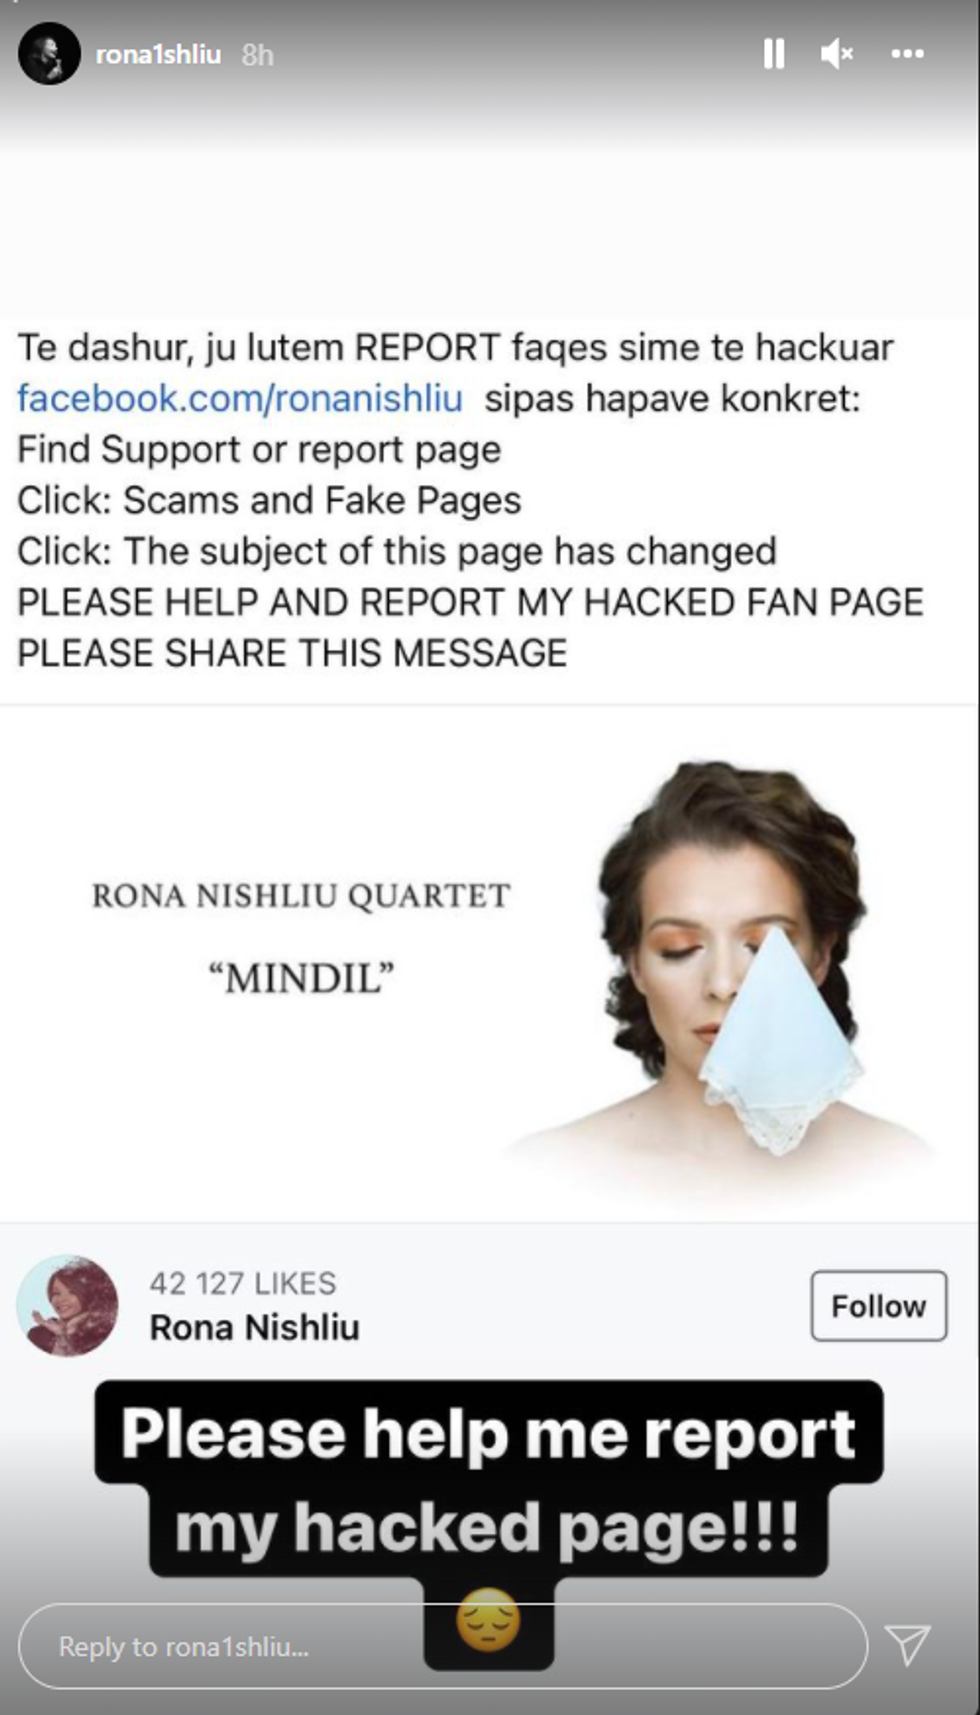This screenshot has width=980, height=1715.
Task: Click the "PLEASE SHARE THIS MESSAGE" line
Action: [292, 654]
